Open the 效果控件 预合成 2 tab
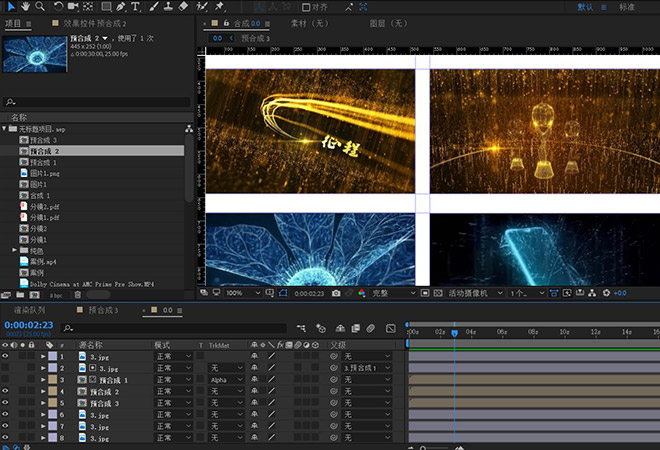 (x=96, y=22)
